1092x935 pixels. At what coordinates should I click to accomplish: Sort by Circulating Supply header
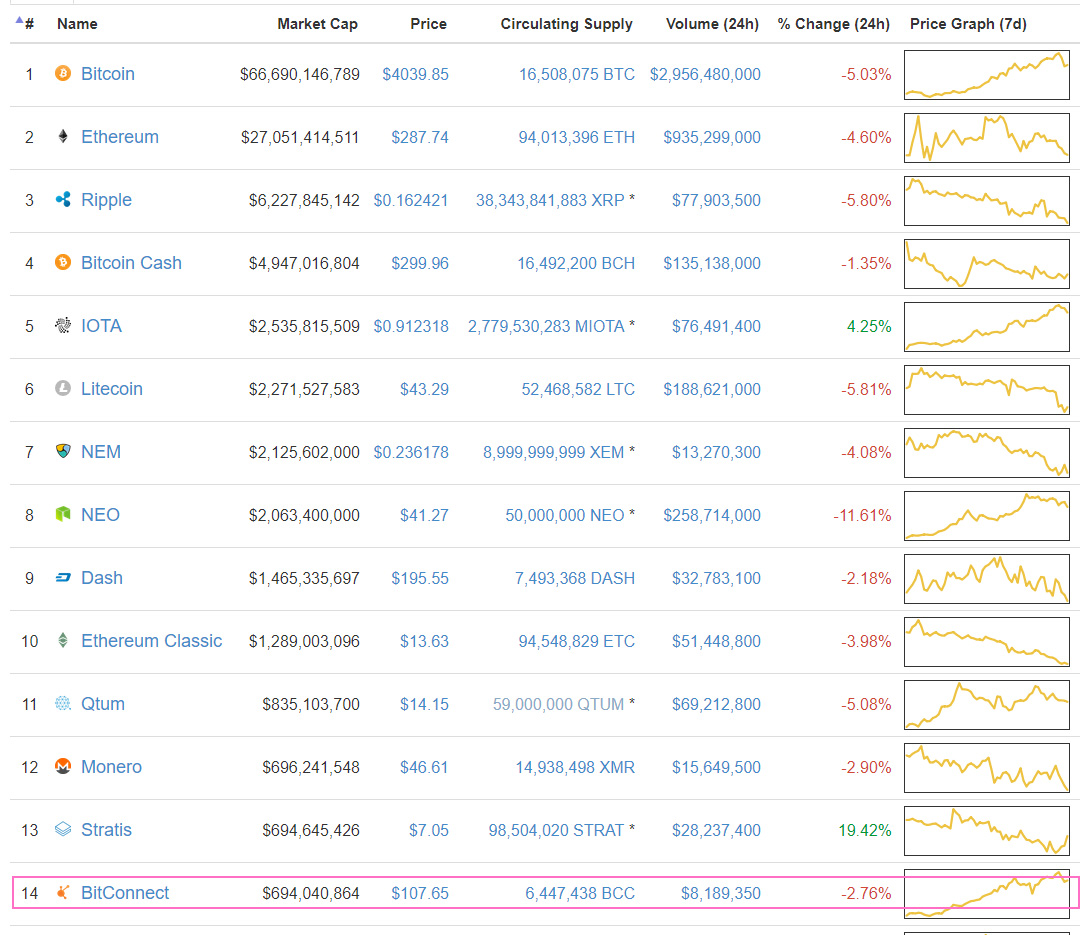(x=566, y=24)
